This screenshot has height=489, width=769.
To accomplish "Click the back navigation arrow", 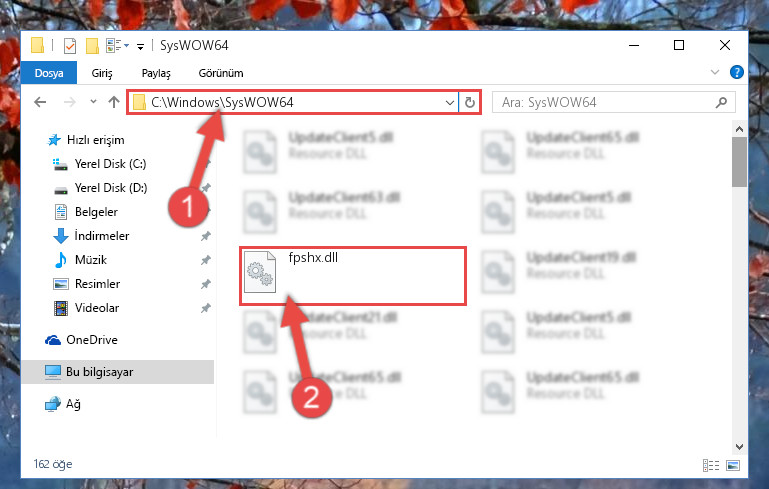I will 40,102.
